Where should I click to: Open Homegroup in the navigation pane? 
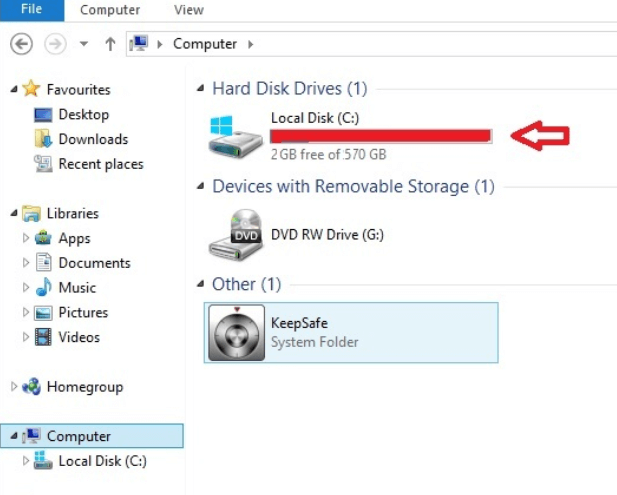[85, 387]
